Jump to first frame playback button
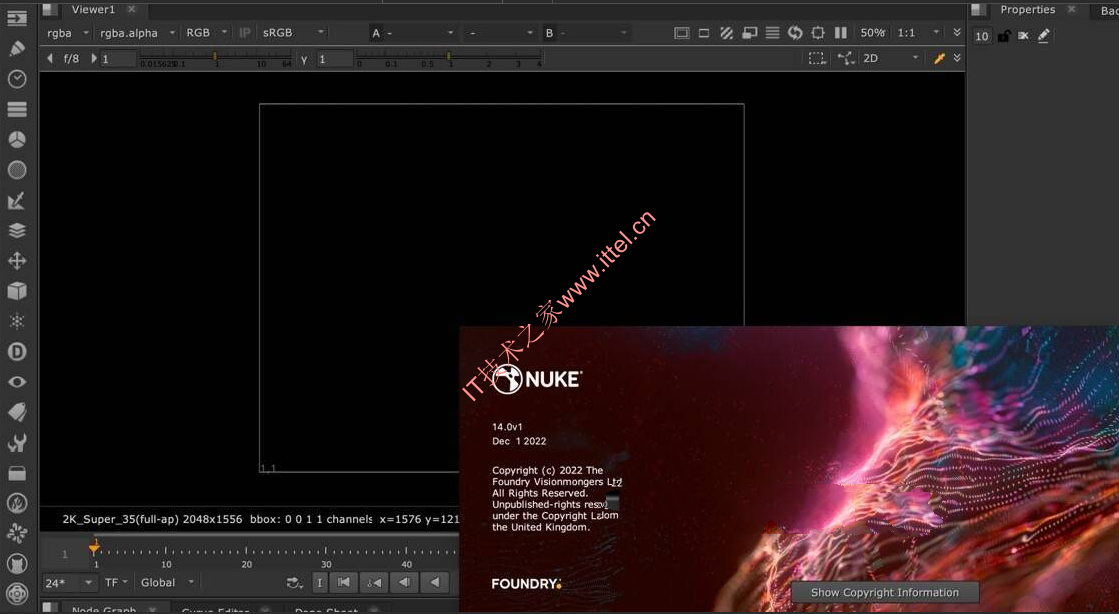The height and width of the screenshot is (614, 1119). click(x=343, y=583)
